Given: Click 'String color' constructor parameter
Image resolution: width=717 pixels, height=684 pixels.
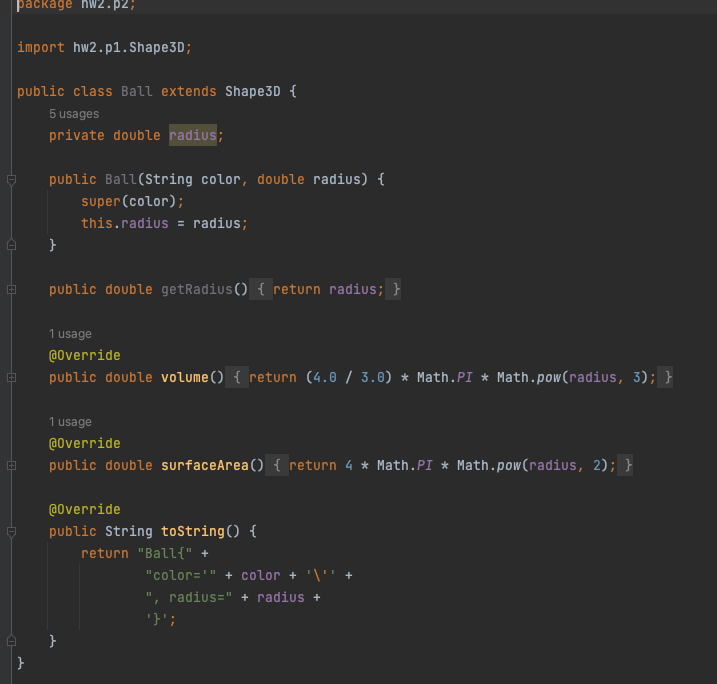Looking at the screenshot, I should (x=193, y=179).
